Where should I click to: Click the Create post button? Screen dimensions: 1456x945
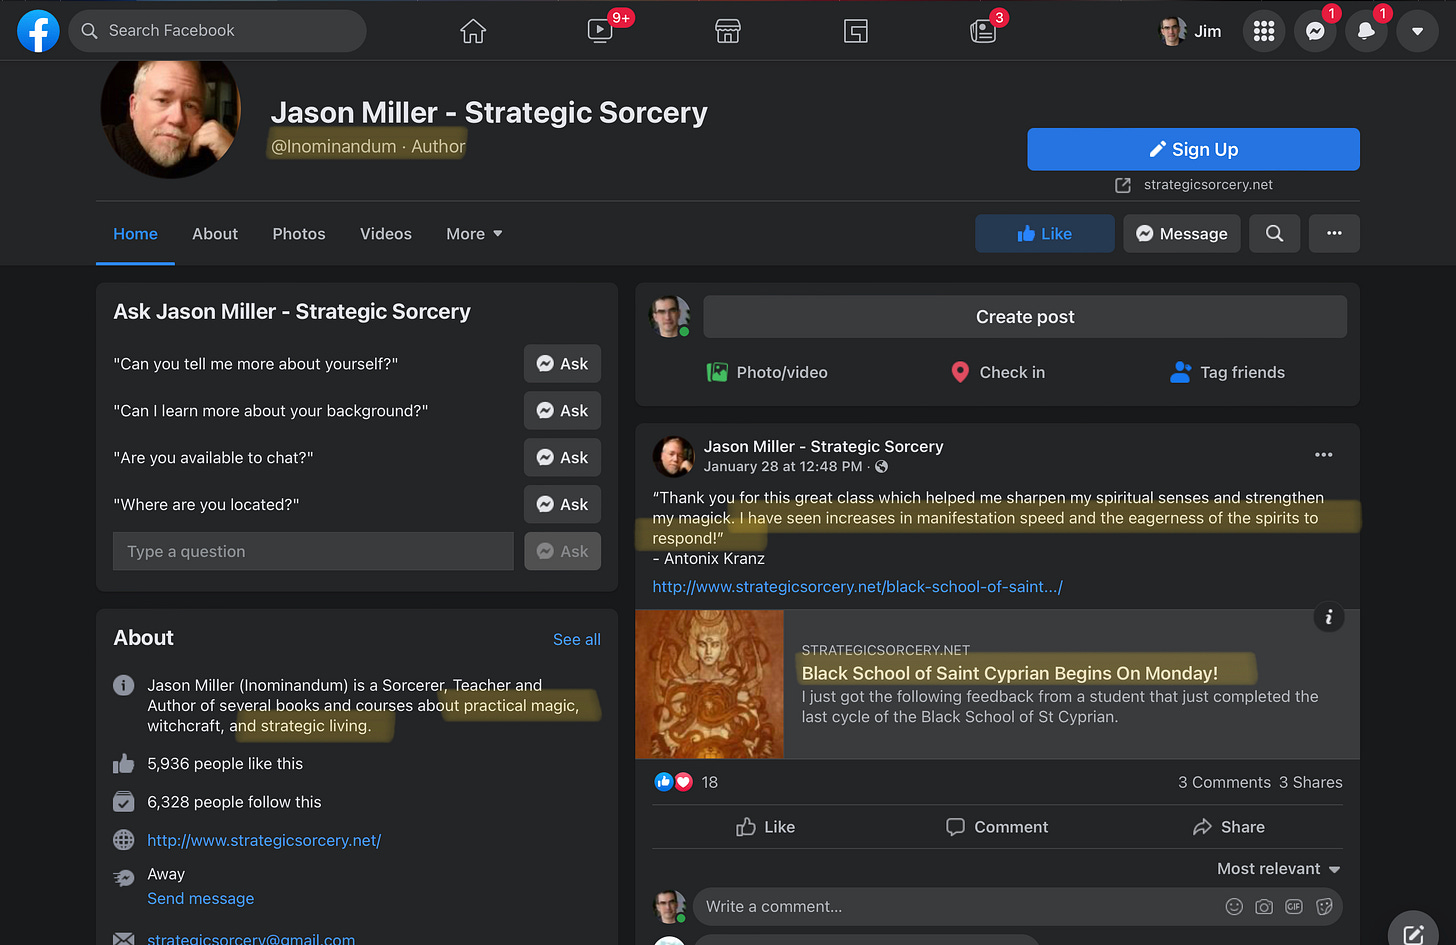click(1025, 317)
